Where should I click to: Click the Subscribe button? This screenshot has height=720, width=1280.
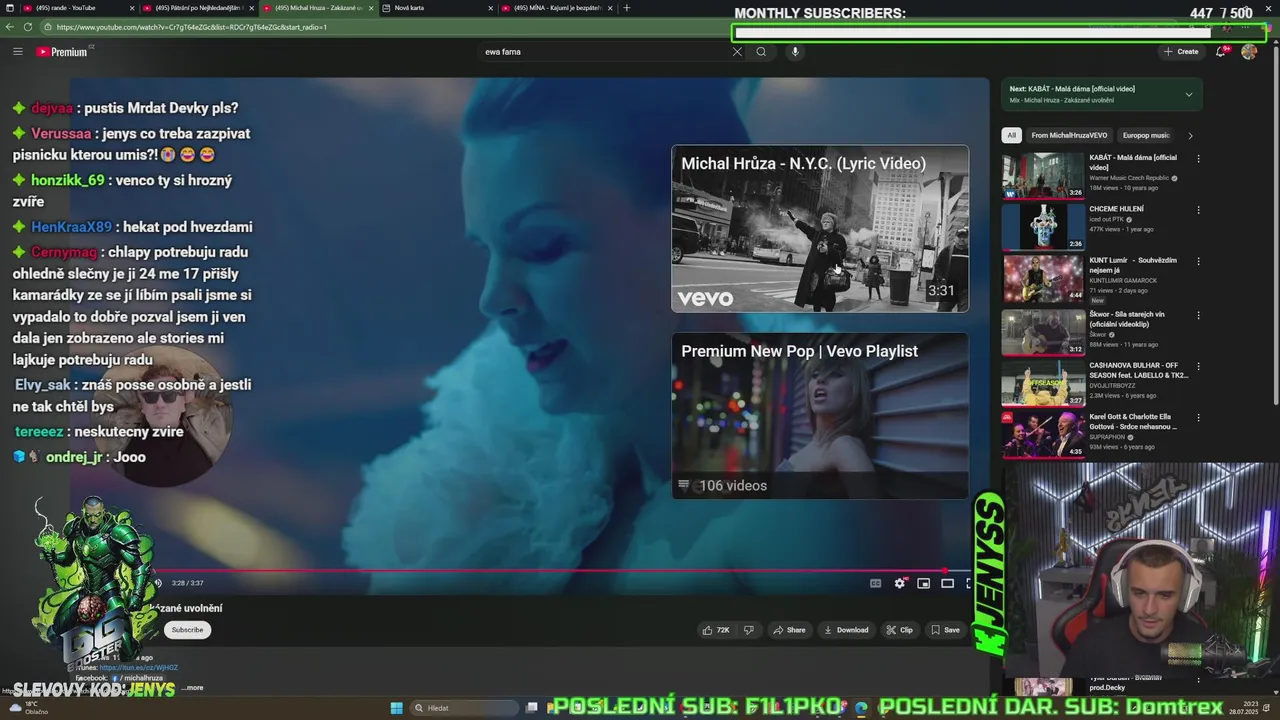pyautogui.click(x=187, y=630)
